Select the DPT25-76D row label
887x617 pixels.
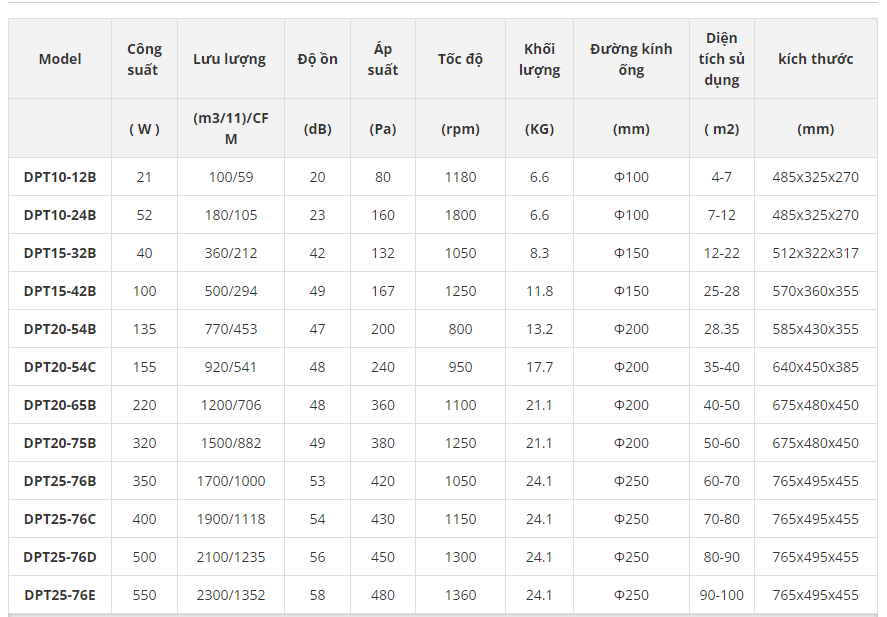tap(60, 557)
